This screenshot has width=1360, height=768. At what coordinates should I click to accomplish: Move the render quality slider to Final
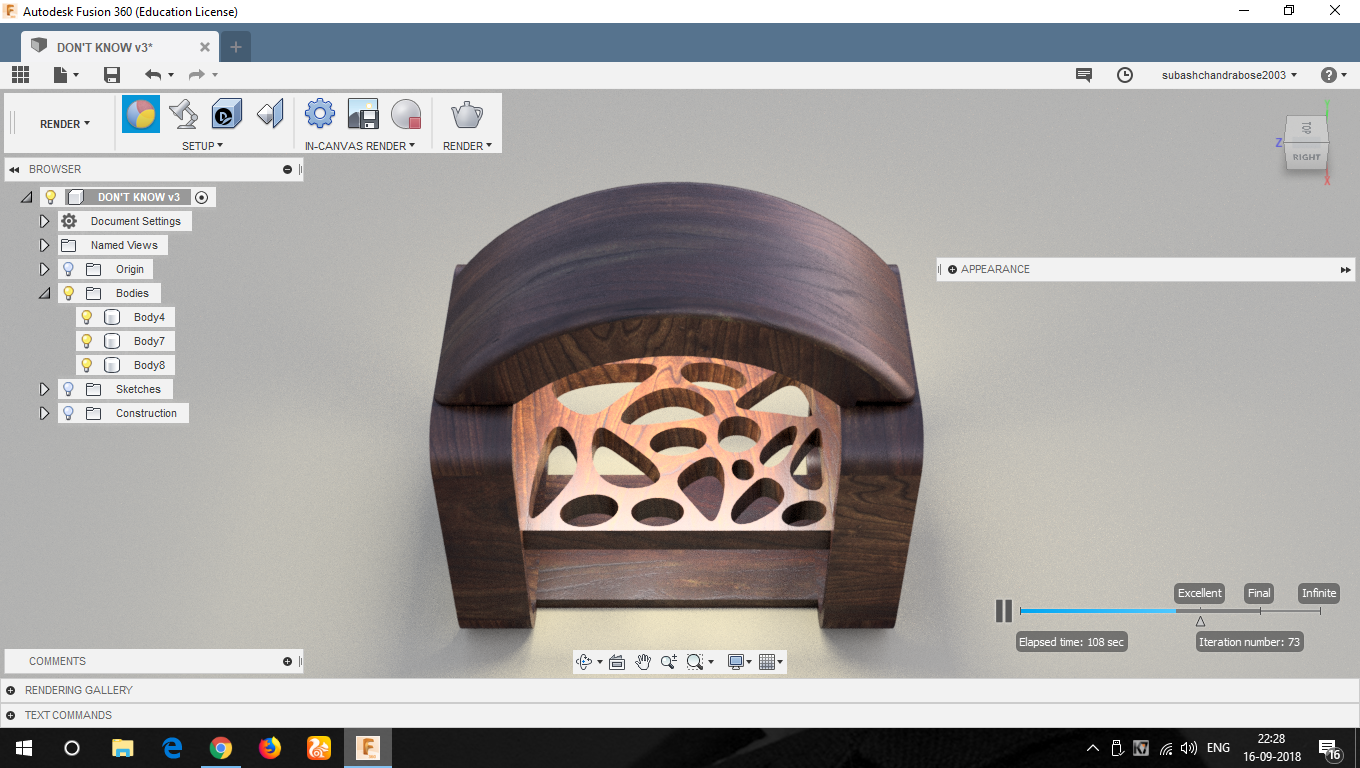tap(1258, 593)
